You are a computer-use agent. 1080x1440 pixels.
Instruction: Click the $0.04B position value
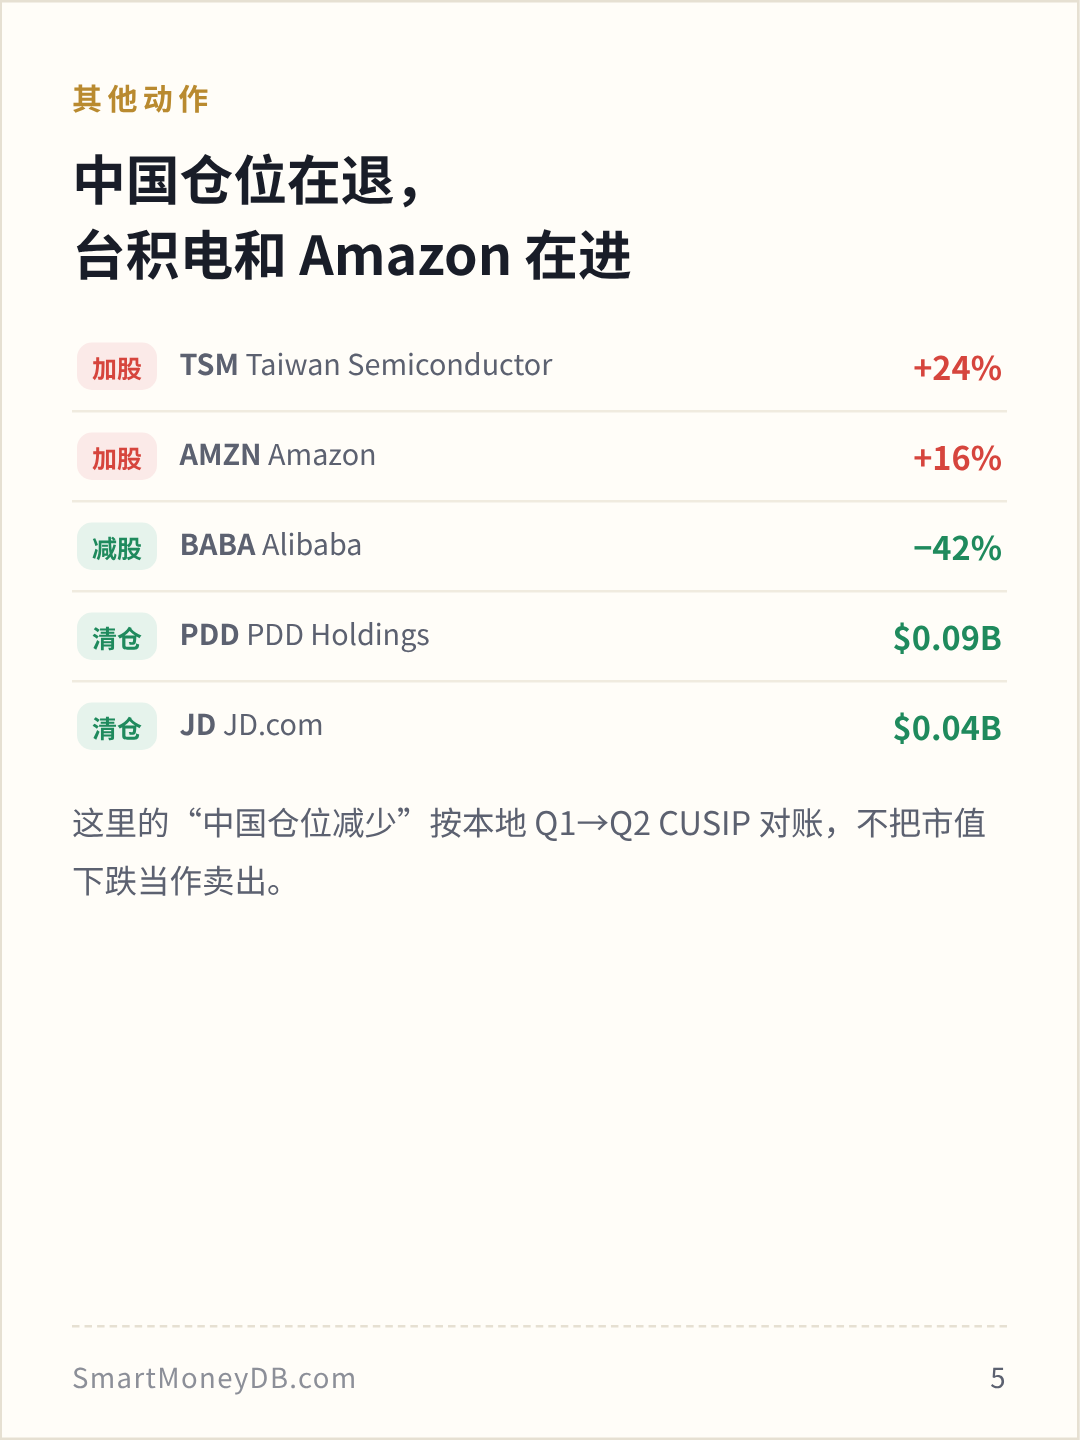point(947,728)
